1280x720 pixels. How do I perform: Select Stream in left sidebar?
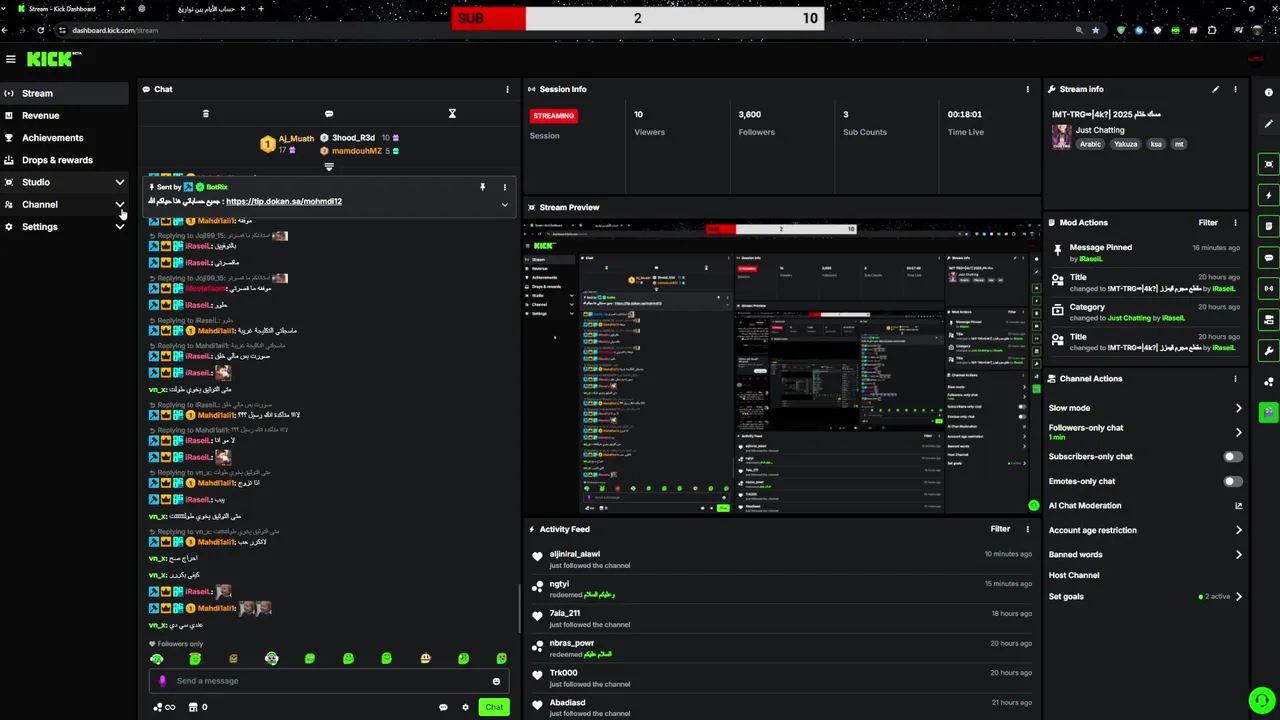point(65,93)
